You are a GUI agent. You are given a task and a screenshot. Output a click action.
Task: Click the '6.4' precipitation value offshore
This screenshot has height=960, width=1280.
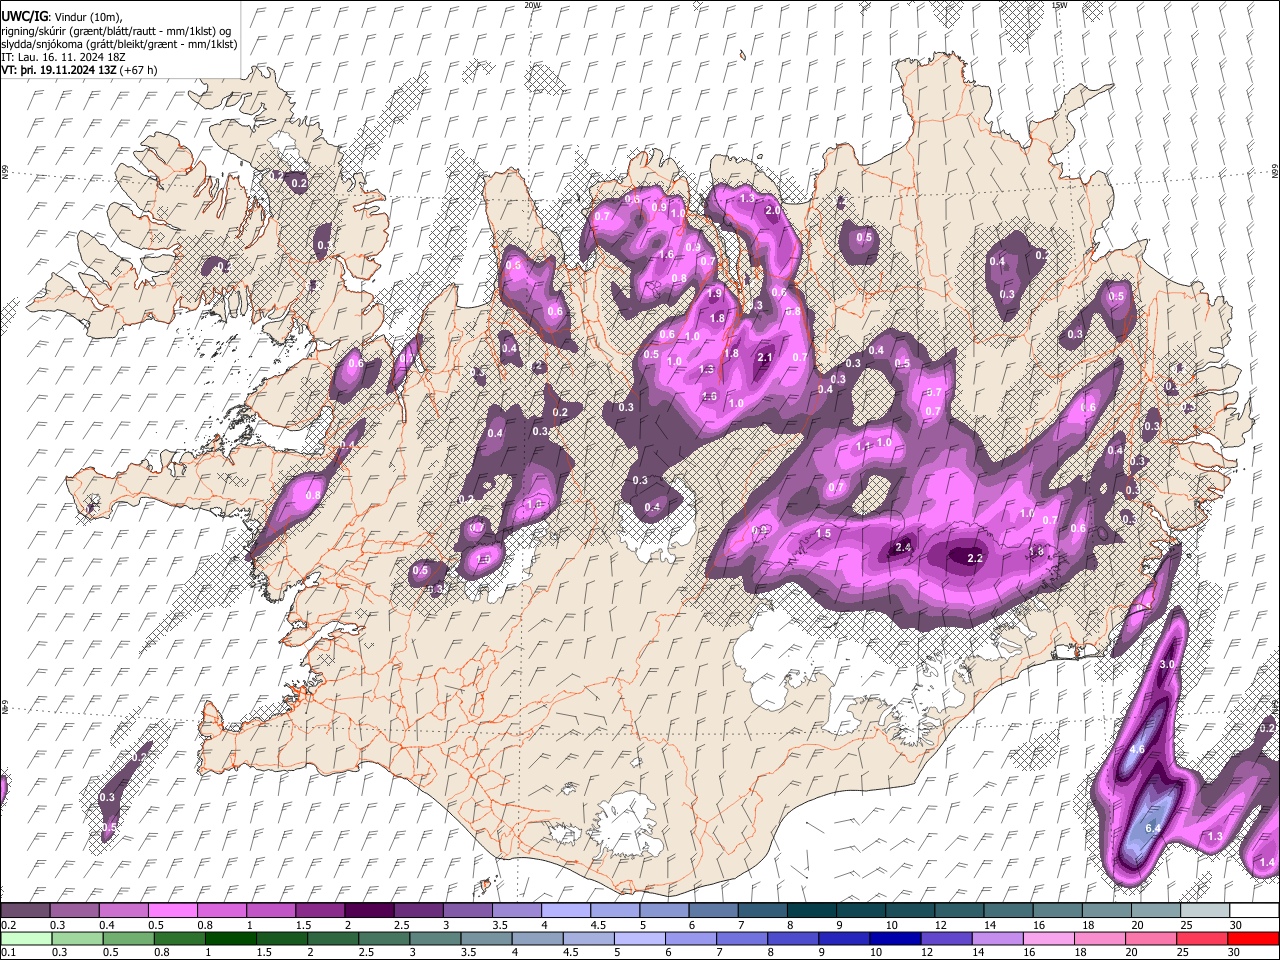(x=1152, y=828)
